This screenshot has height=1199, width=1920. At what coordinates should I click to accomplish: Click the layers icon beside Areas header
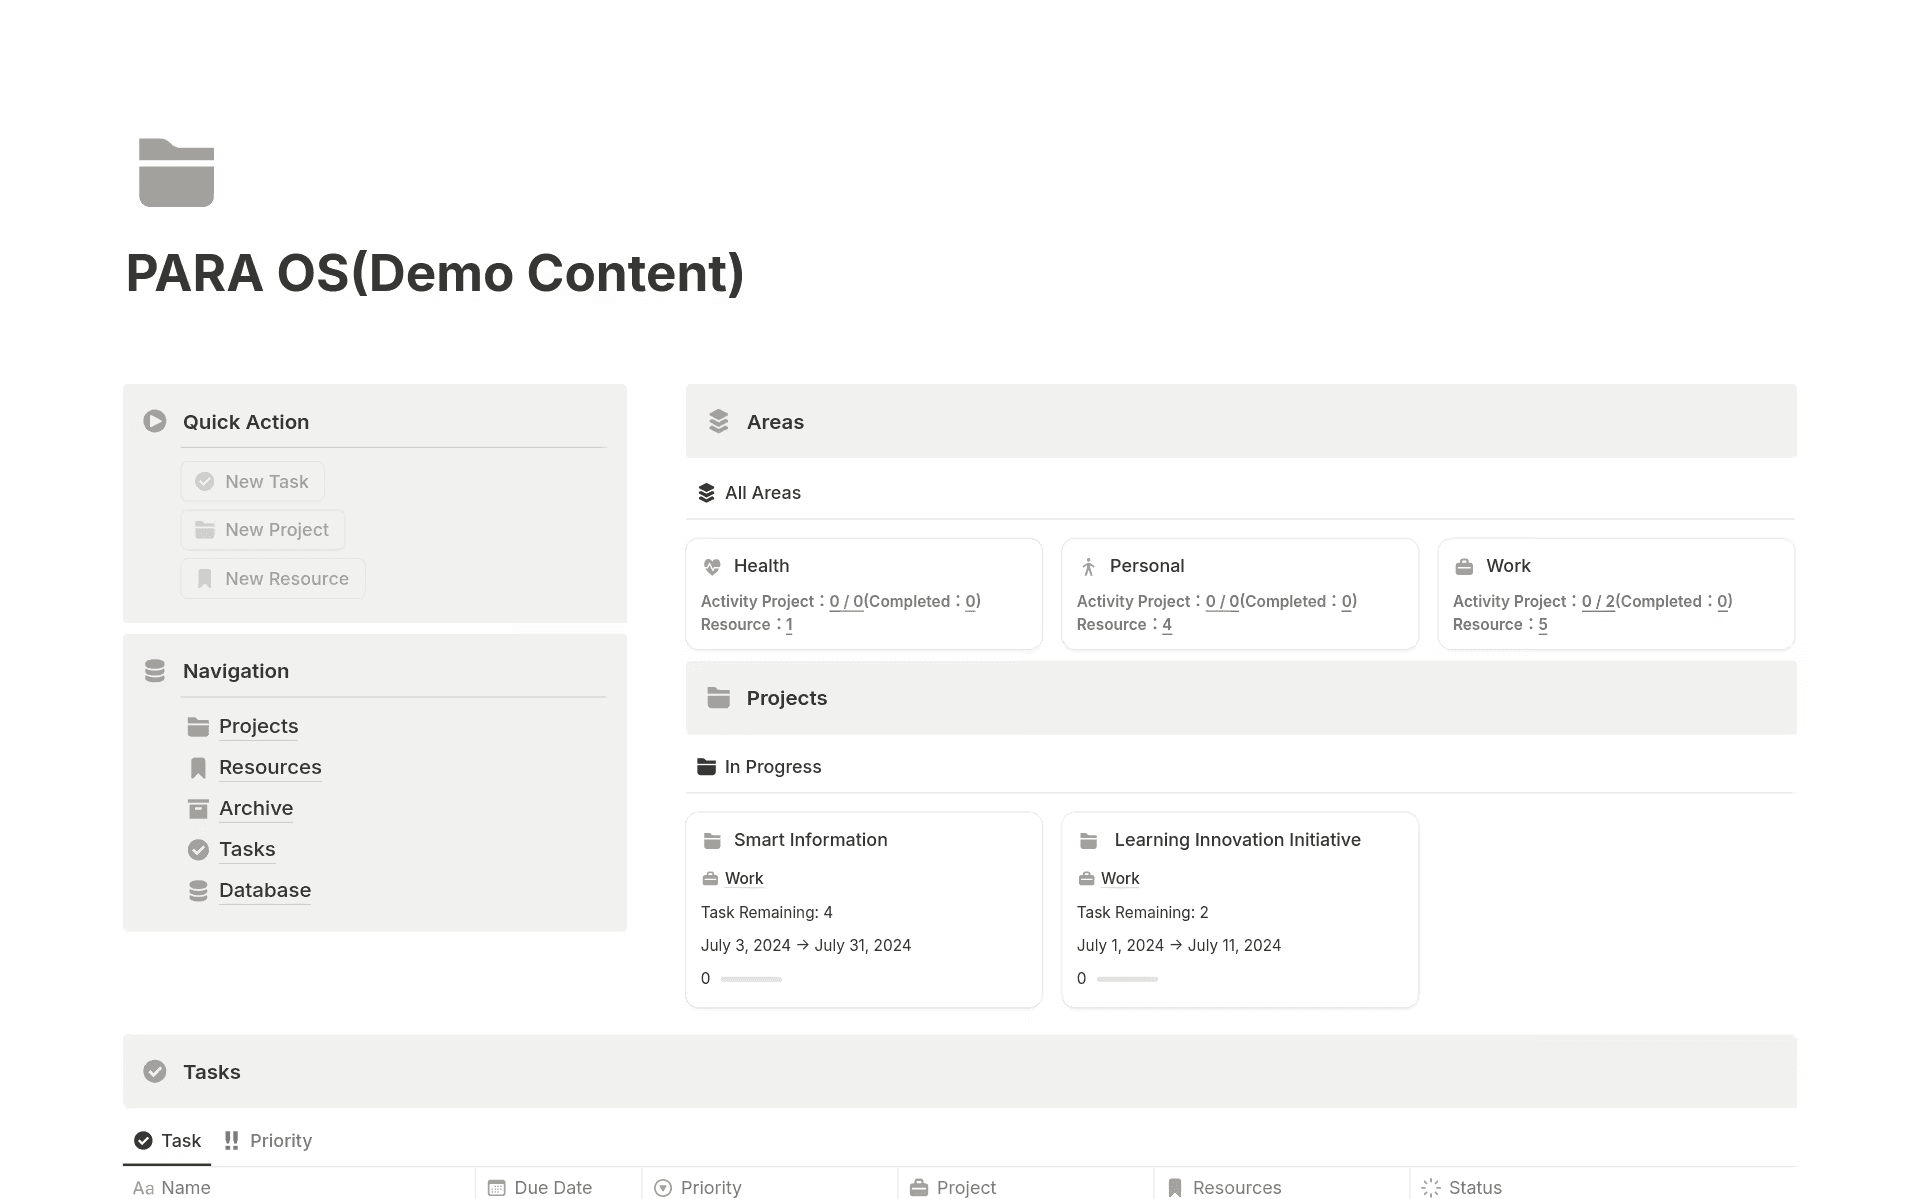click(718, 421)
